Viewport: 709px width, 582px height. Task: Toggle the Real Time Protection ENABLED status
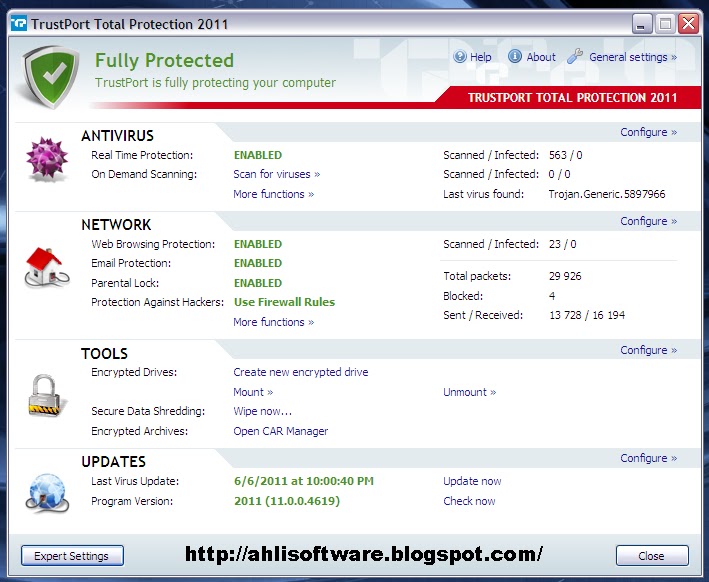(258, 155)
